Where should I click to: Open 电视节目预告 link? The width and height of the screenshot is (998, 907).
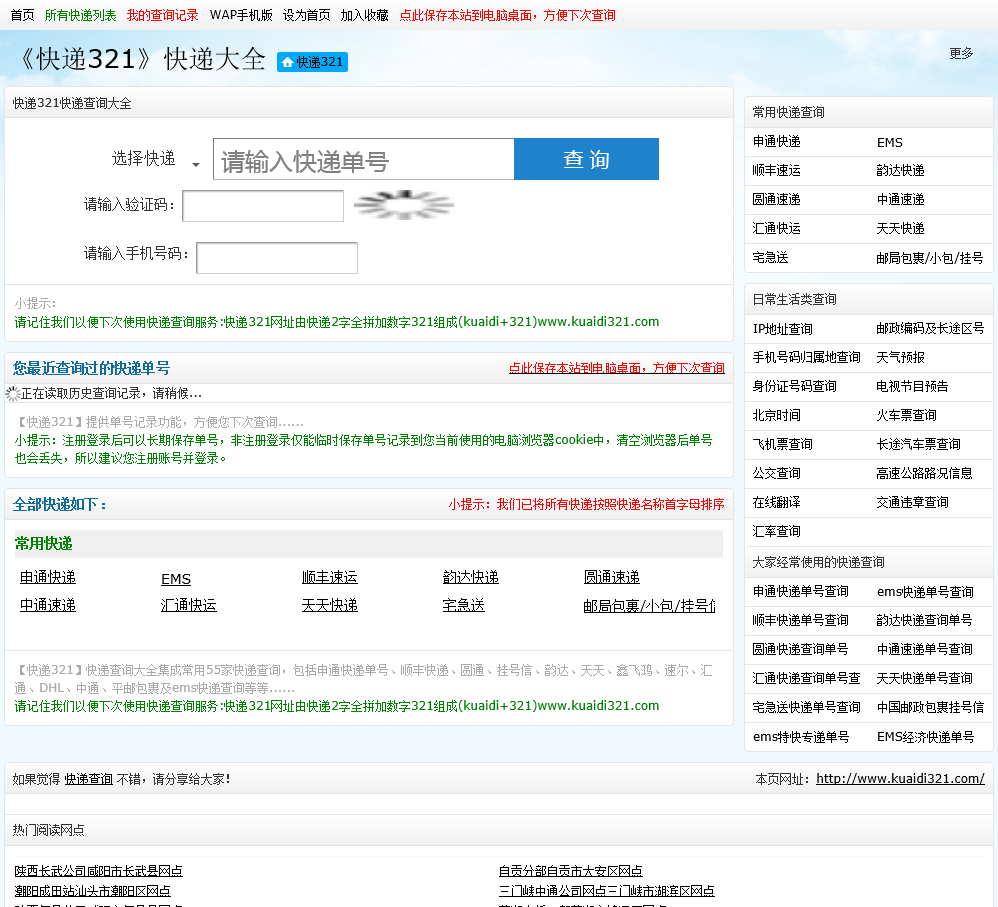tap(912, 386)
